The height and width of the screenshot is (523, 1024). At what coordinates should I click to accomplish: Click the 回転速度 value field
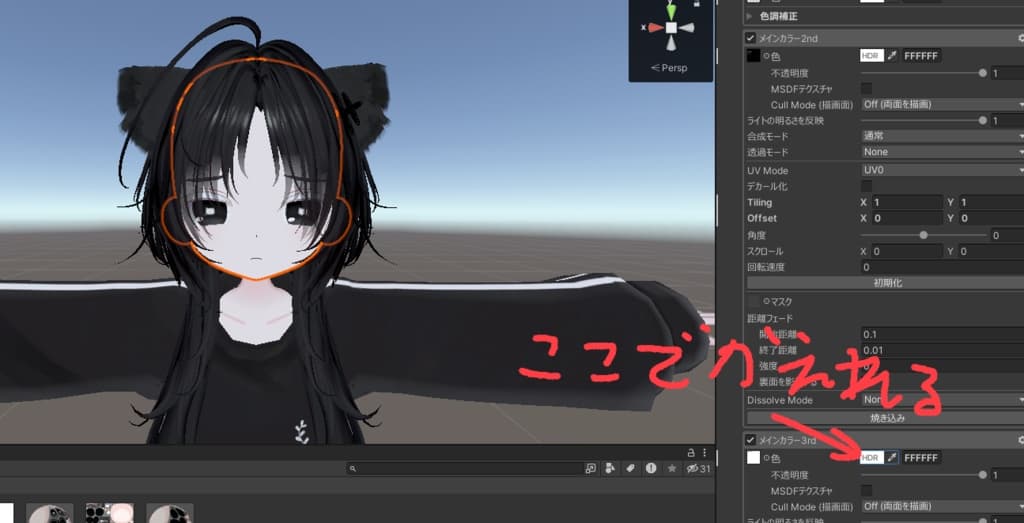coord(942,267)
